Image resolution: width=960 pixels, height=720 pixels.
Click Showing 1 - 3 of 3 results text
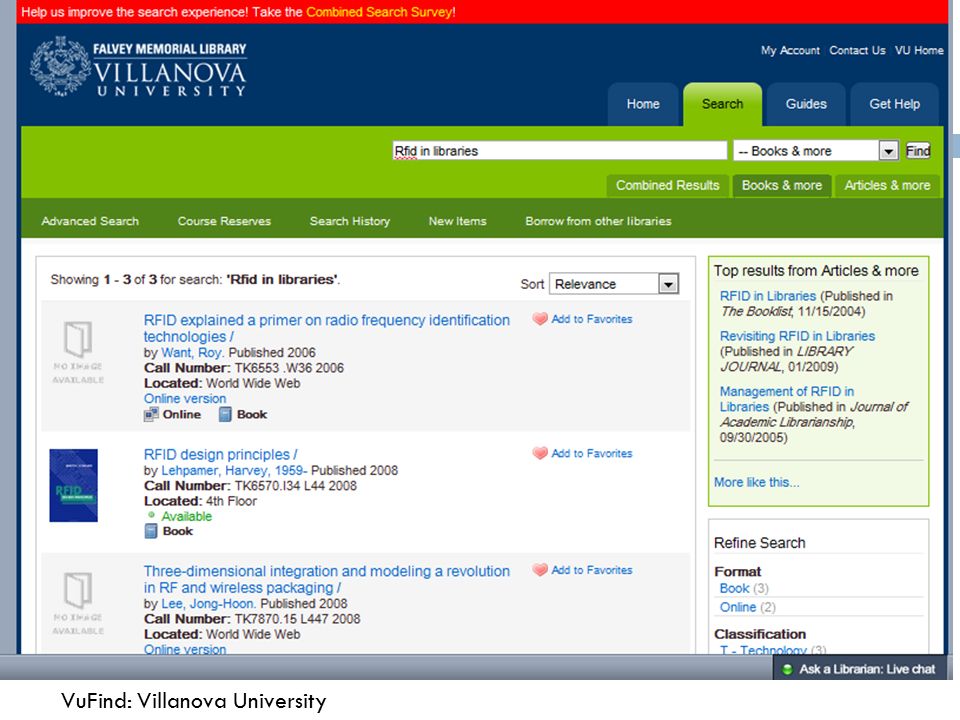pyautogui.click(x=195, y=280)
